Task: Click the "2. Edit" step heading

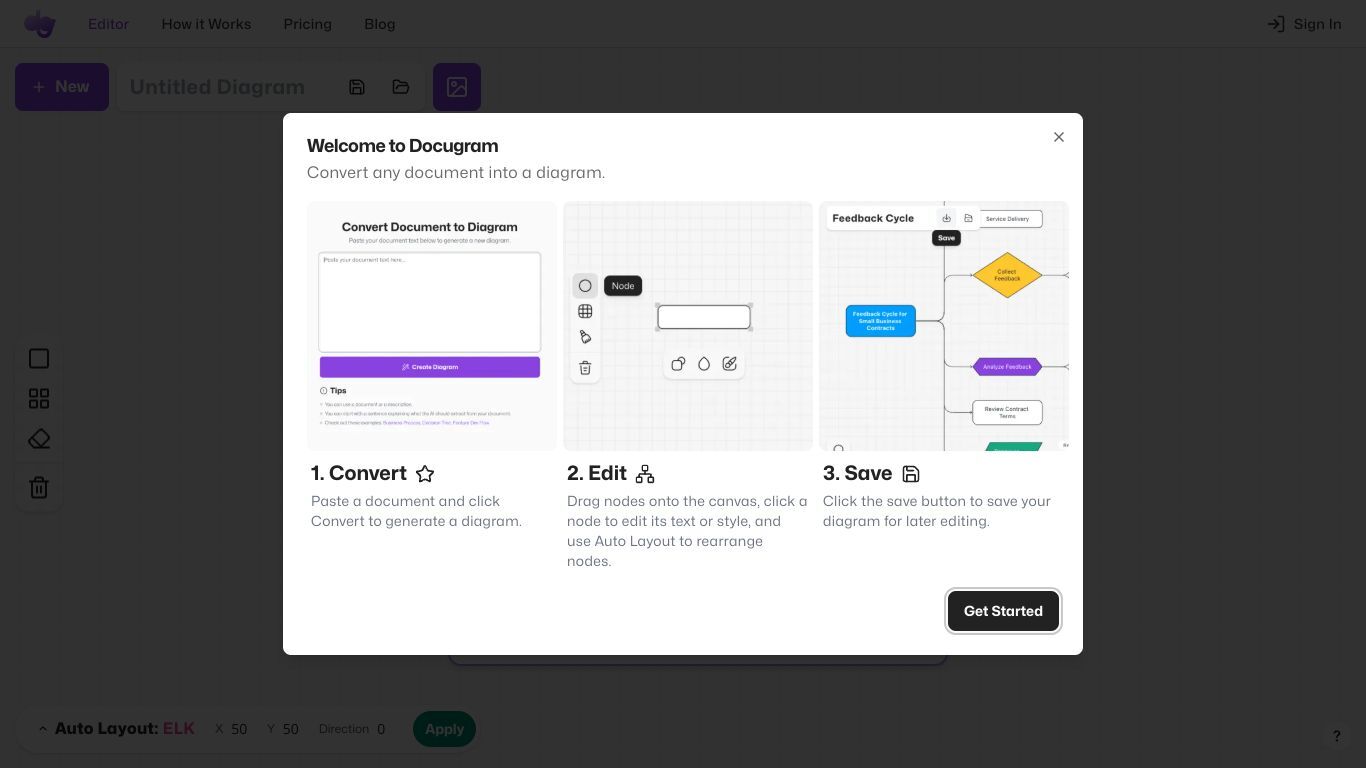Action: tap(597, 474)
